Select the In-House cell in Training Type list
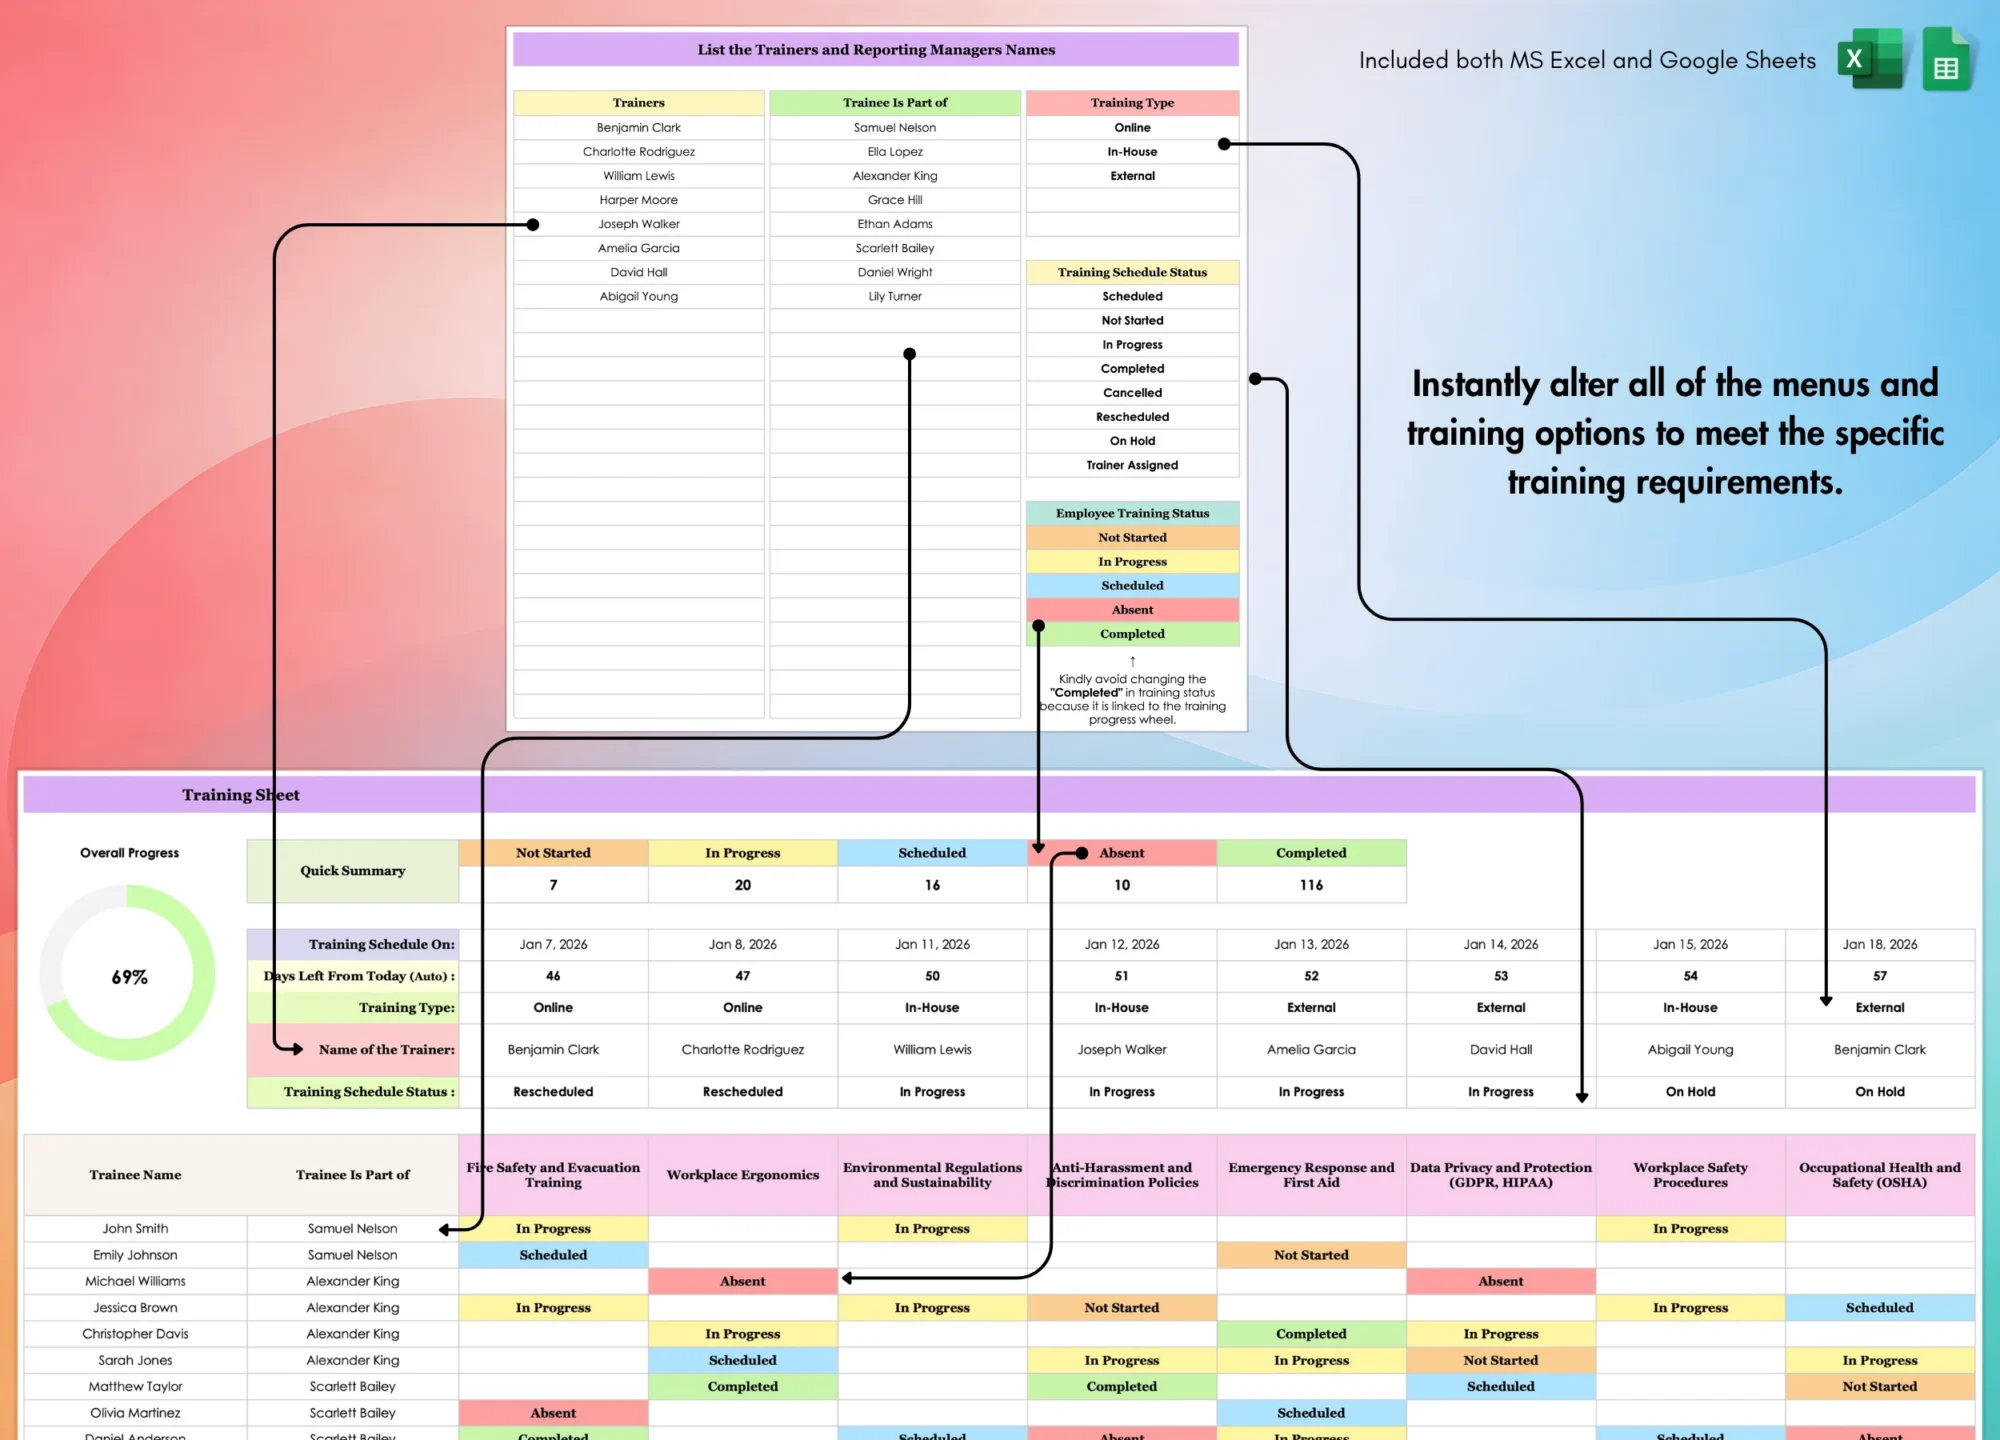Viewport: 2000px width, 1440px height. (1132, 151)
